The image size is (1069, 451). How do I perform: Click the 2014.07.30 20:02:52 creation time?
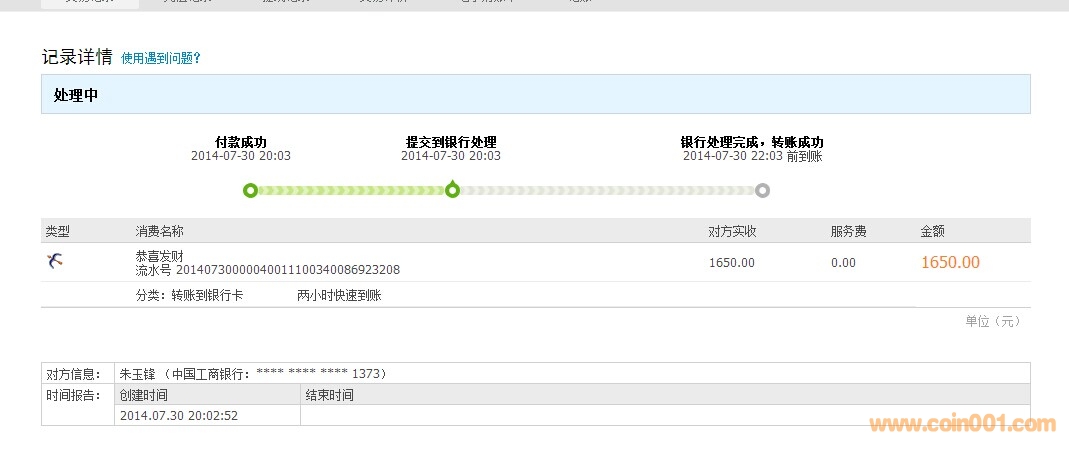[178, 415]
